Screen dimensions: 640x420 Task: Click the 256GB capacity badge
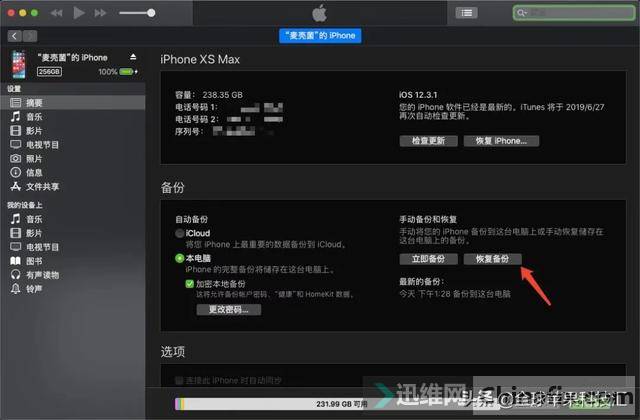[49, 72]
